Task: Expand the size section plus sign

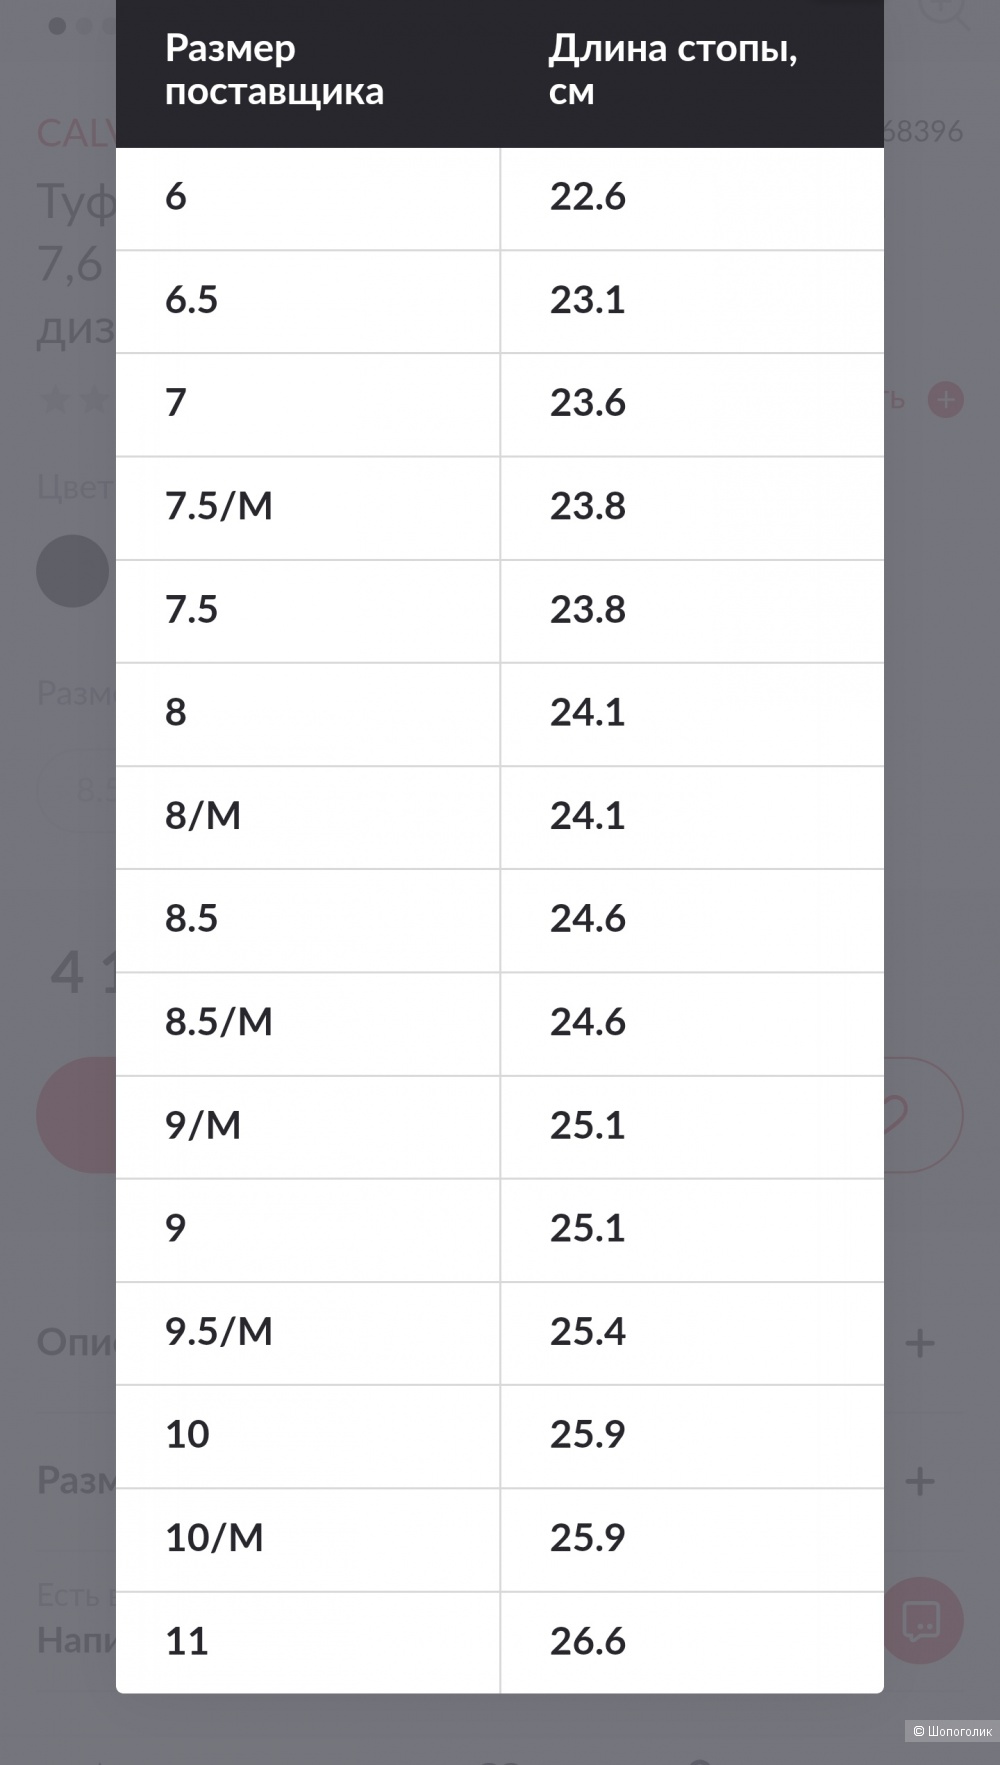Action: (920, 1481)
